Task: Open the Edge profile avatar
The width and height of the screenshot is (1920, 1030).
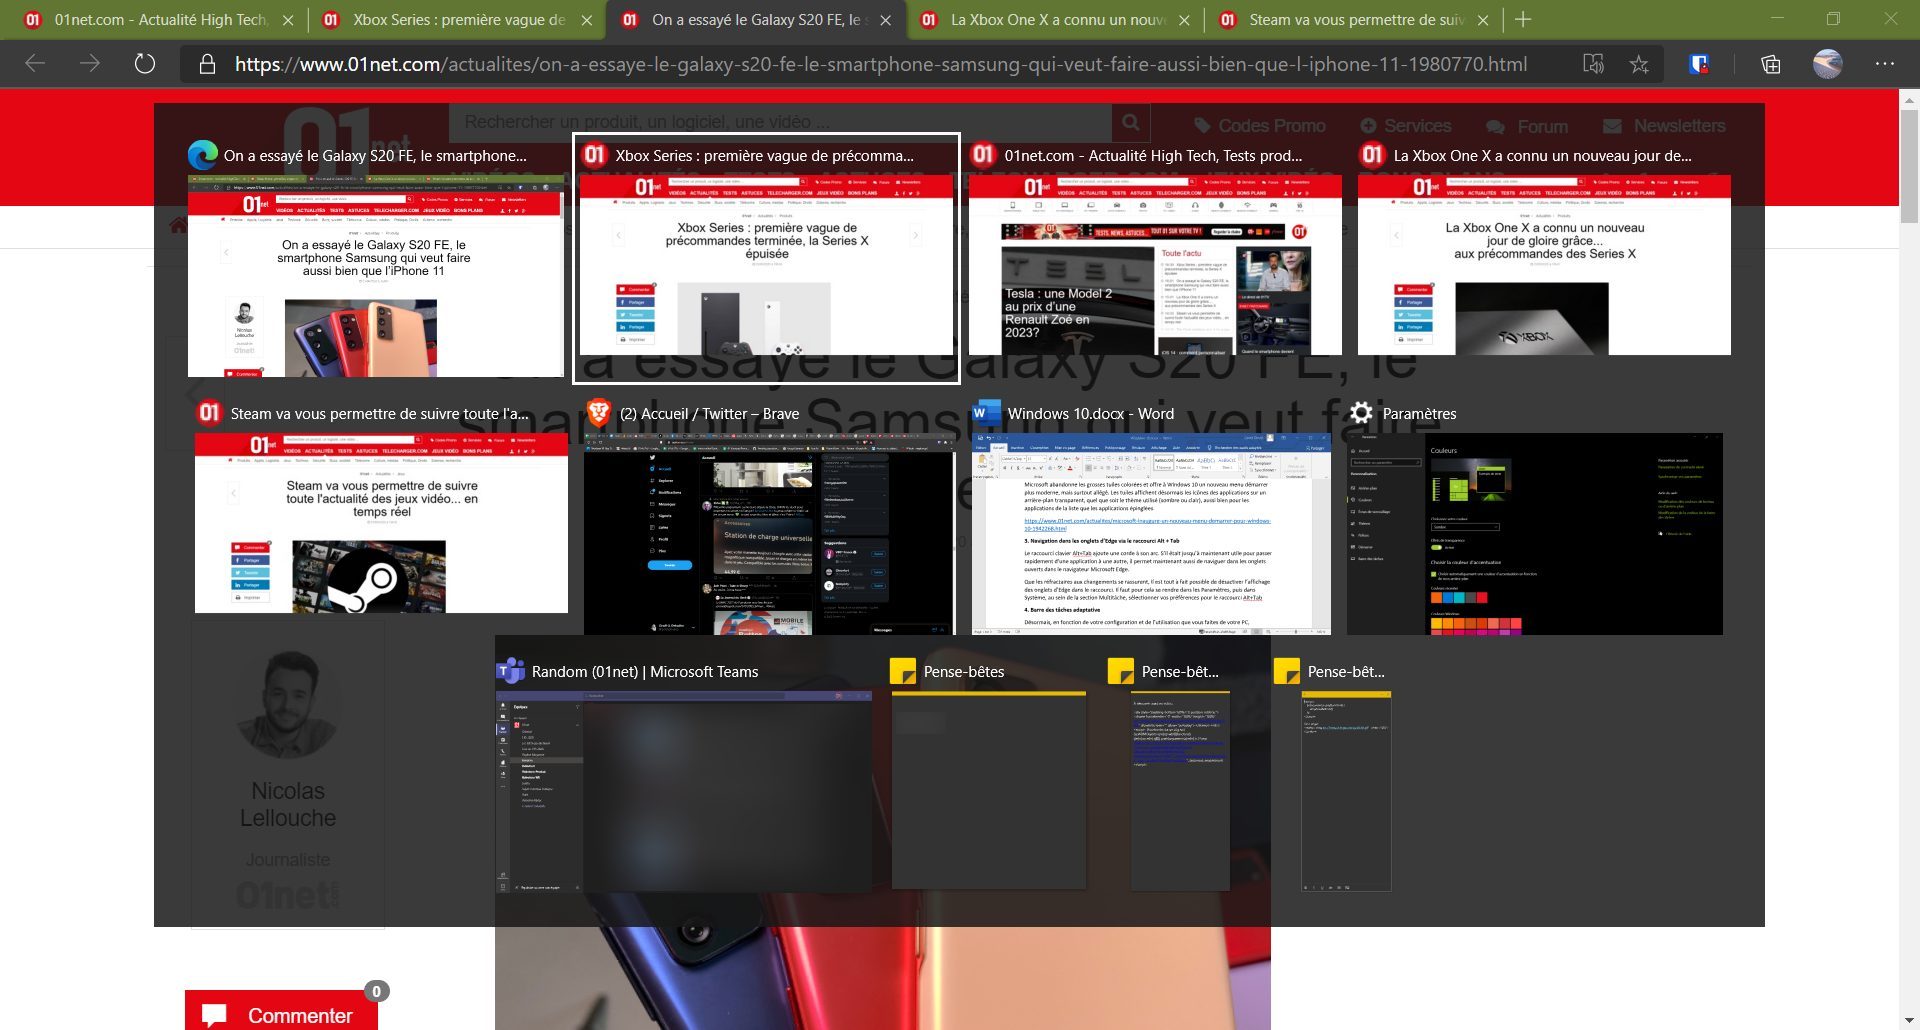Action: [1827, 64]
